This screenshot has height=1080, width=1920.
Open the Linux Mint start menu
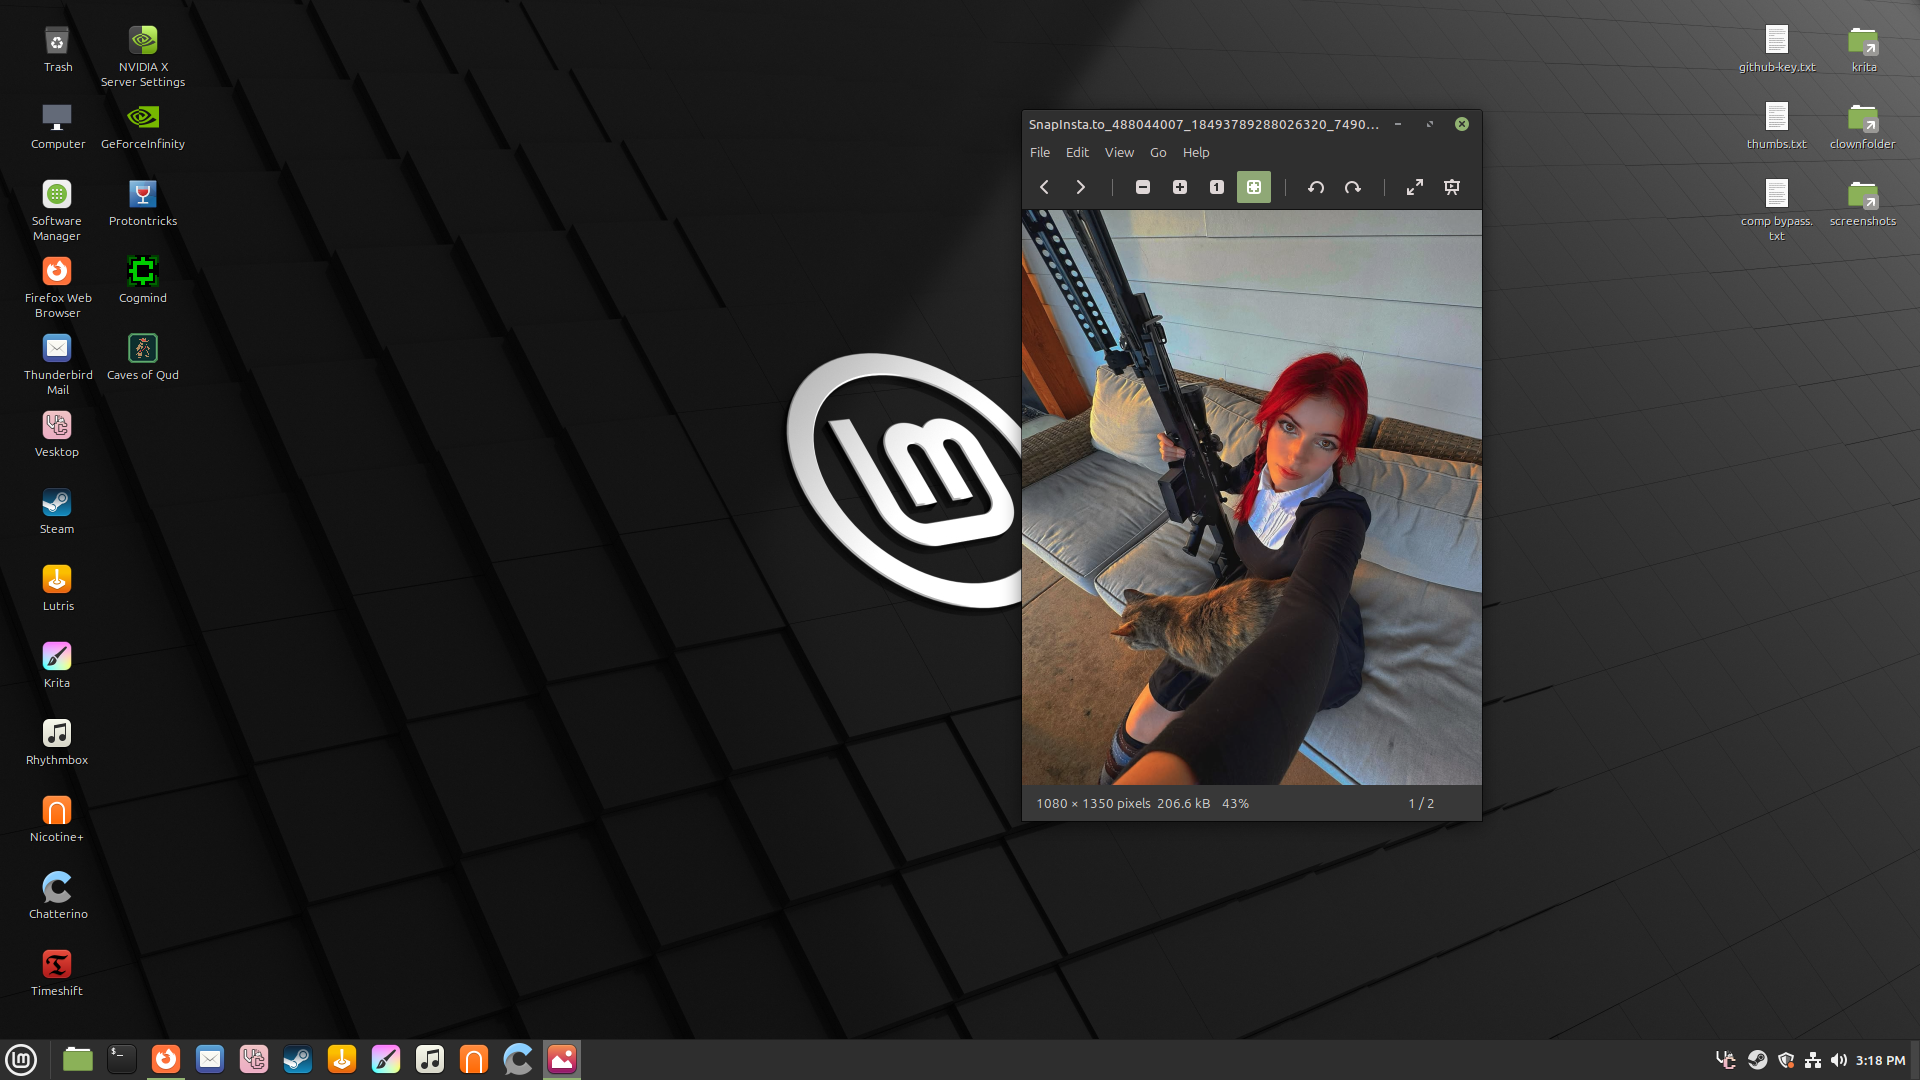pos(21,1059)
